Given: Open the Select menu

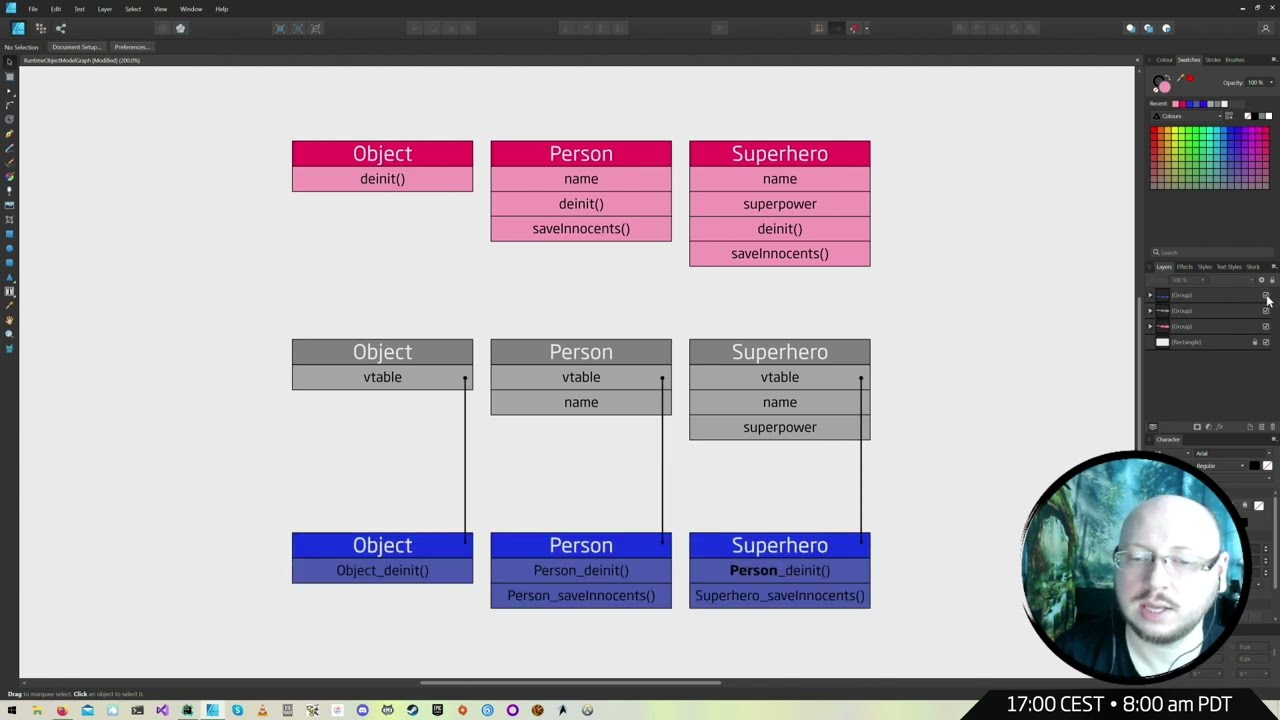Looking at the screenshot, I should point(133,9).
